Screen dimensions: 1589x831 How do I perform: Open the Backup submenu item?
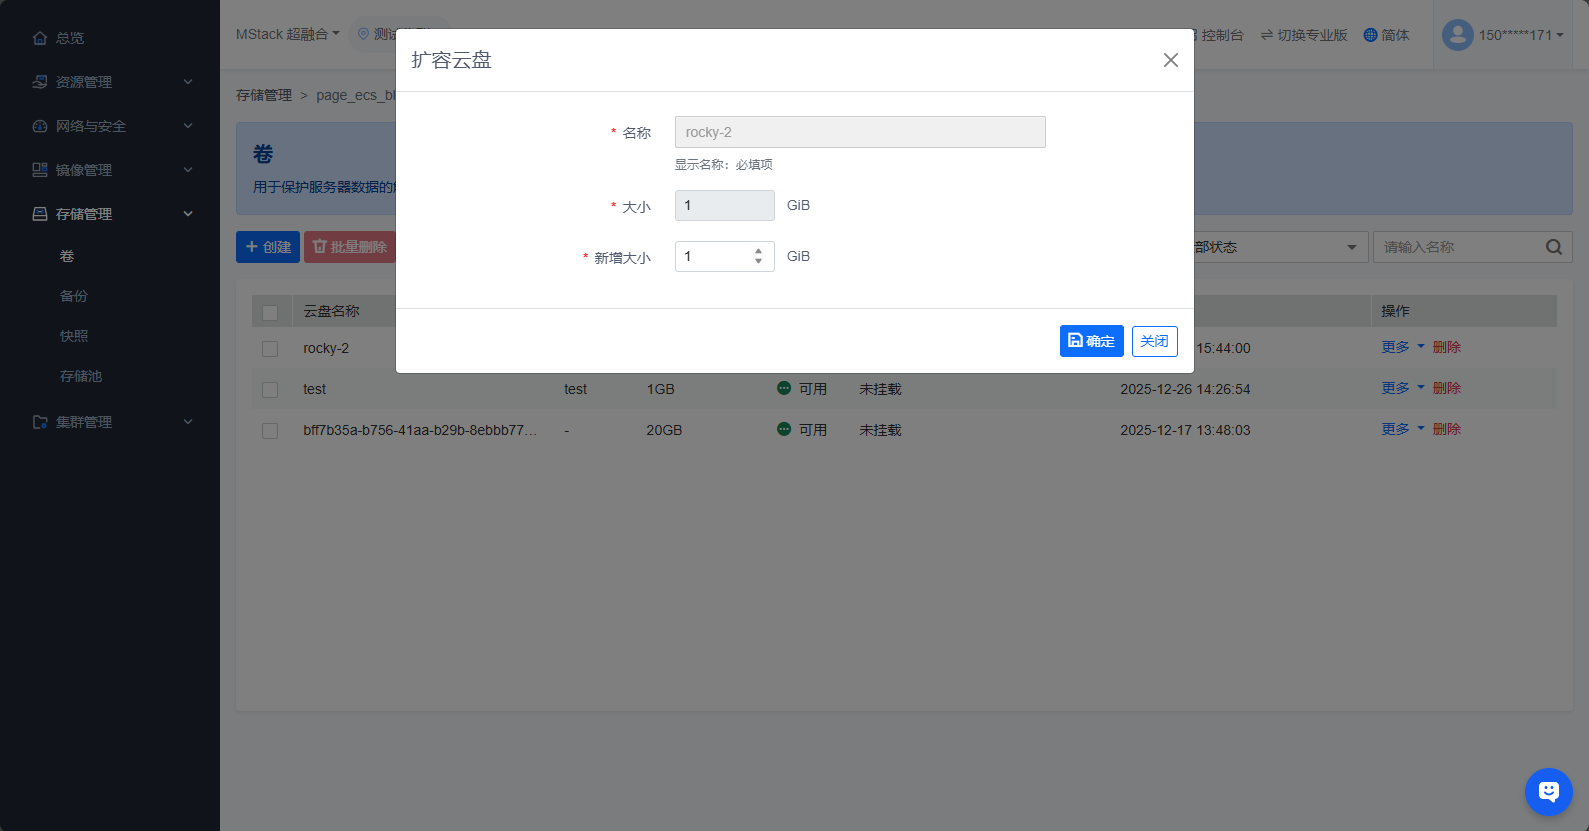(x=74, y=296)
